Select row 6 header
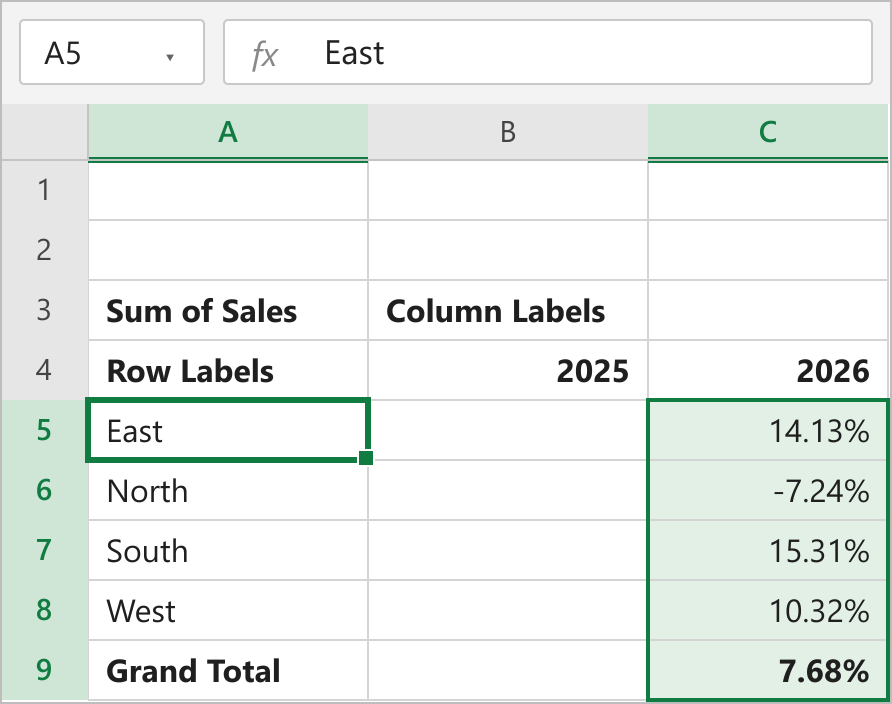Image resolution: width=892 pixels, height=704 pixels. point(44,490)
